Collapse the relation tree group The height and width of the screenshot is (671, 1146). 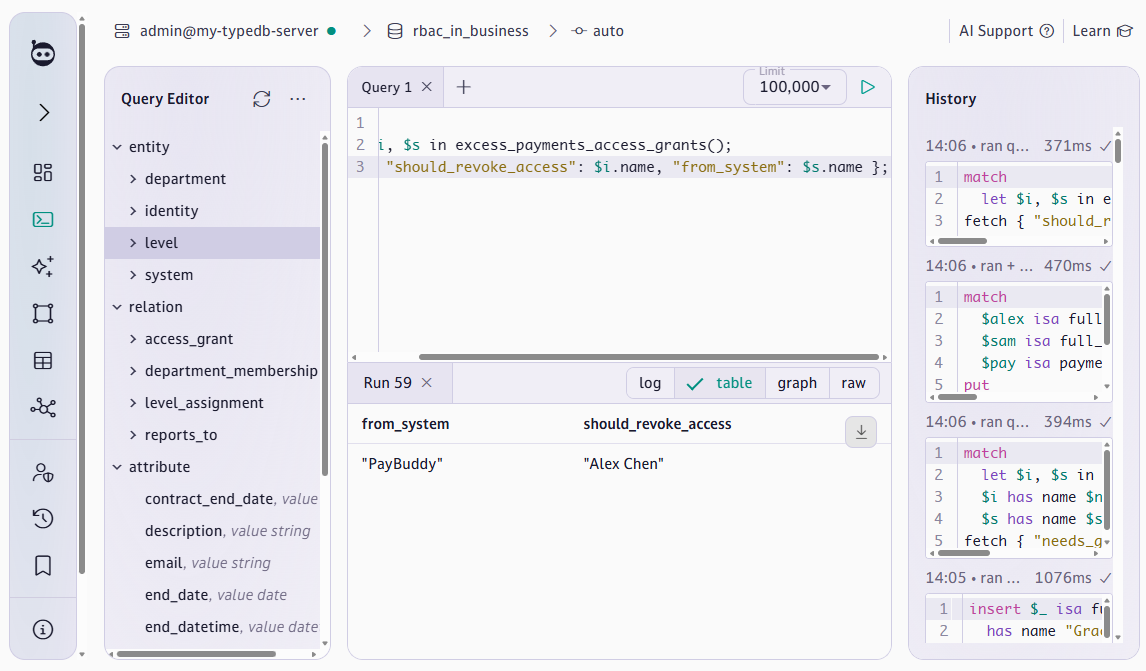[117, 307]
